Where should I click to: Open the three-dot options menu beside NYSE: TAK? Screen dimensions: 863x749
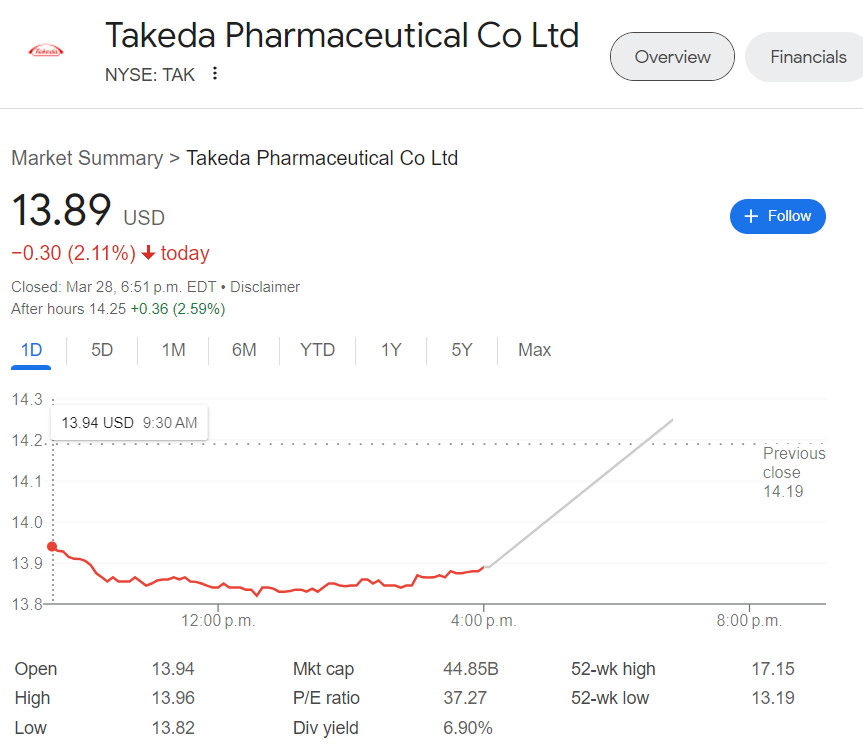point(215,74)
